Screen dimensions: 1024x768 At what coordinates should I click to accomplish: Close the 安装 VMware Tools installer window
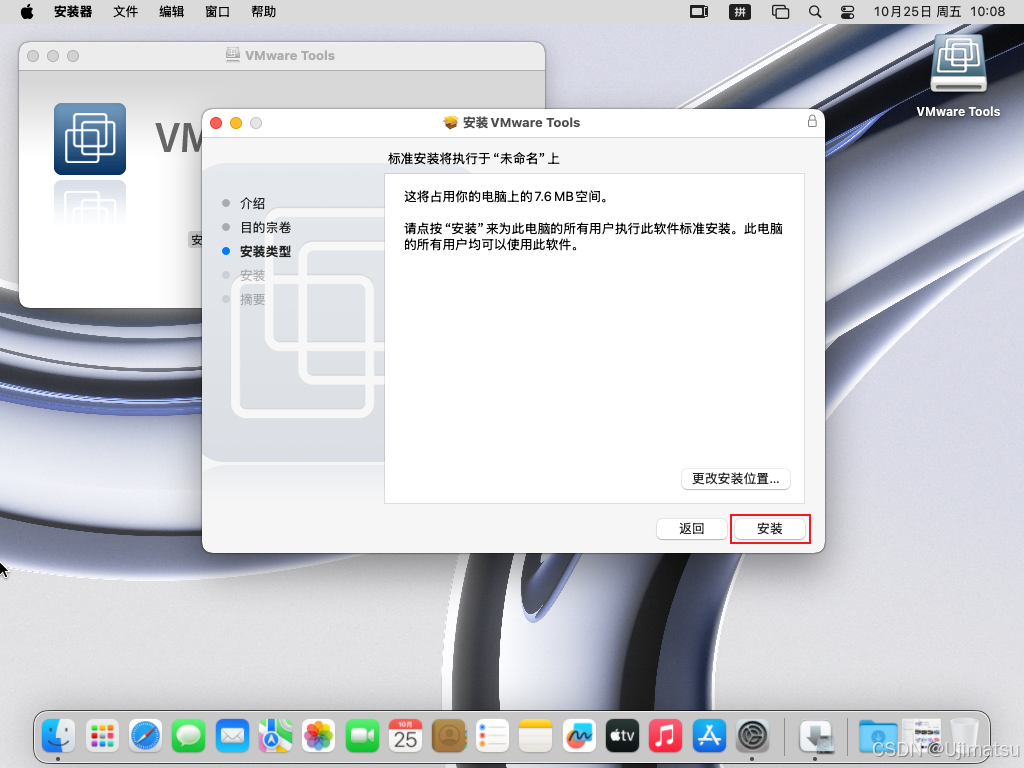tap(216, 123)
